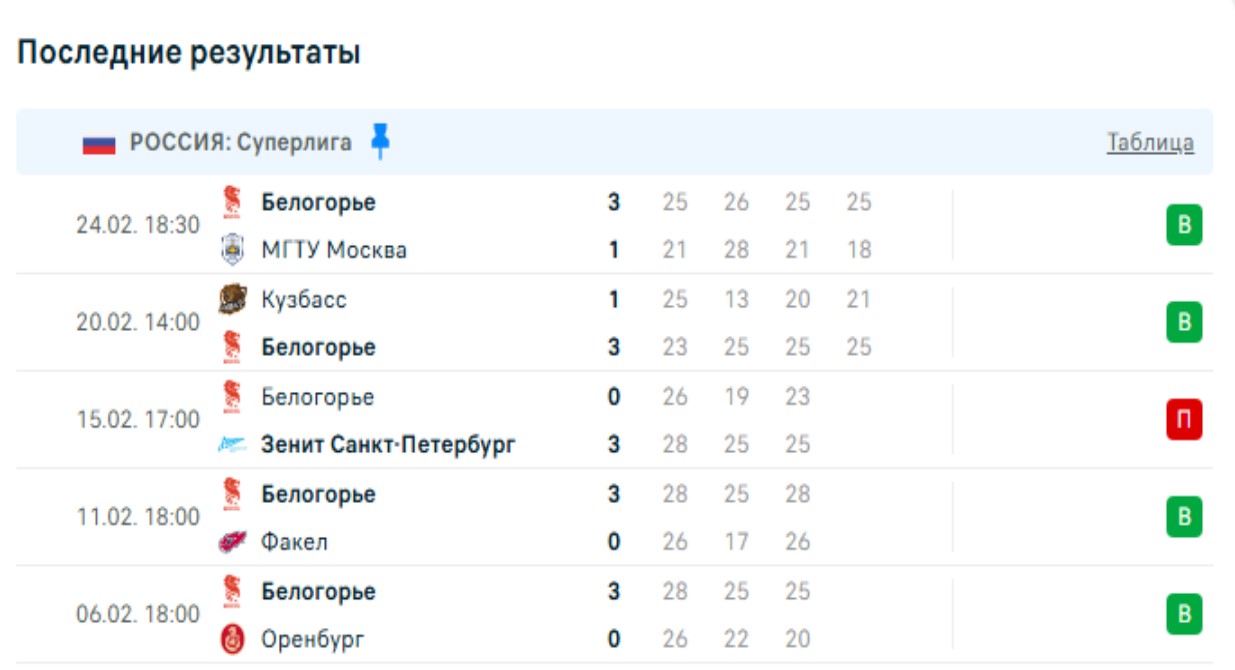Image resolution: width=1235 pixels, height=670 pixels.
Task: Click the Russian flag icon
Action: click(x=99, y=144)
